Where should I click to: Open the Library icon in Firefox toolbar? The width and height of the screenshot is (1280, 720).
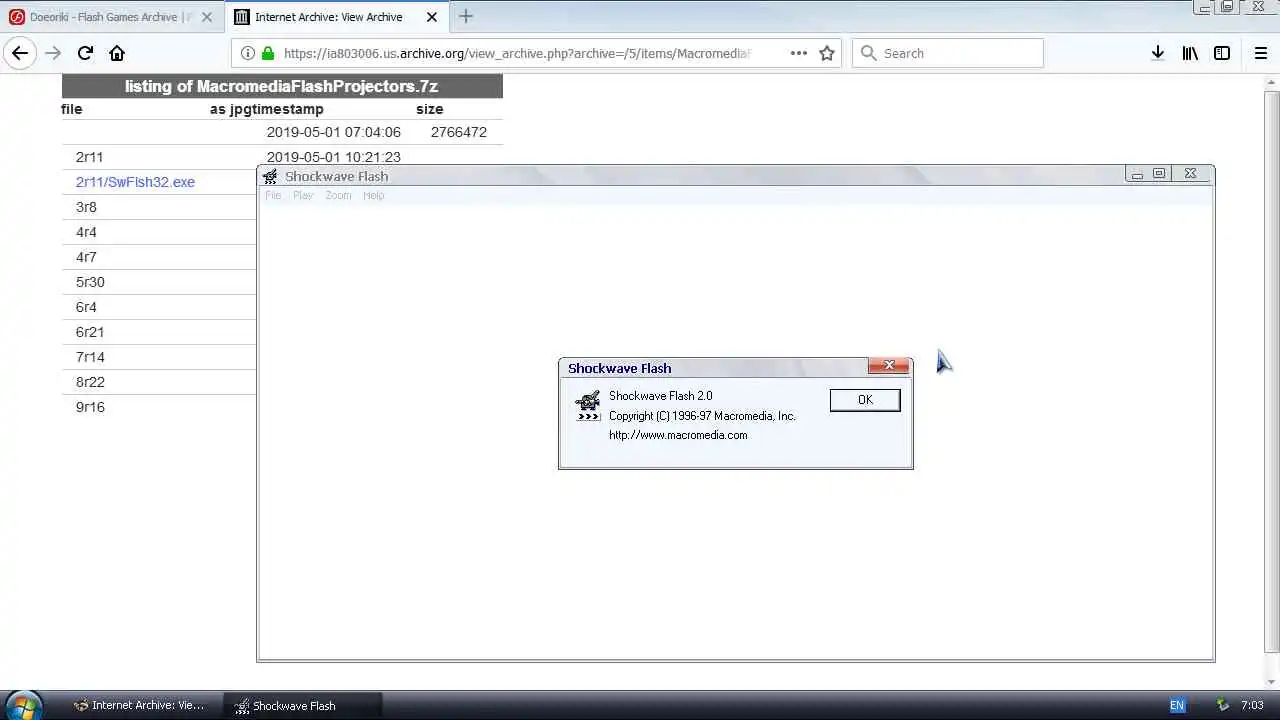tap(1190, 53)
